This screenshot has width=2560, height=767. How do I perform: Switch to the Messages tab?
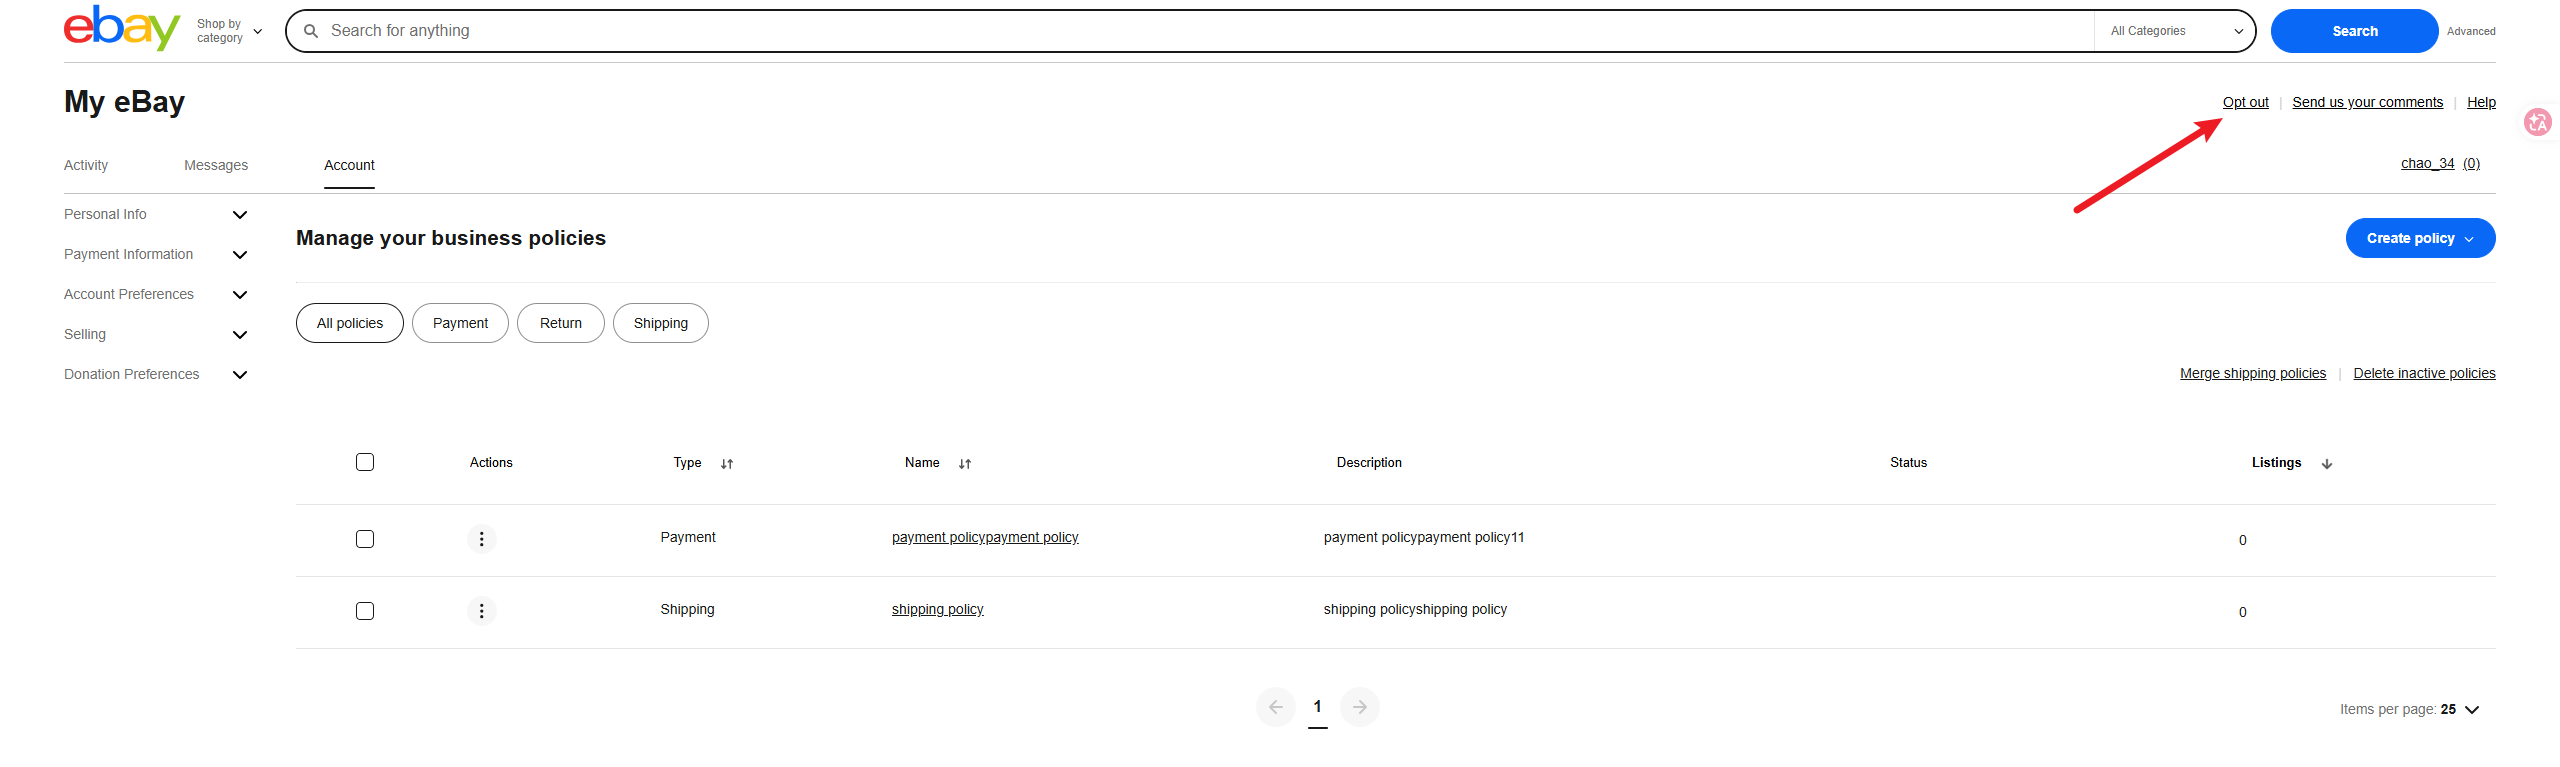[x=216, y=165]
